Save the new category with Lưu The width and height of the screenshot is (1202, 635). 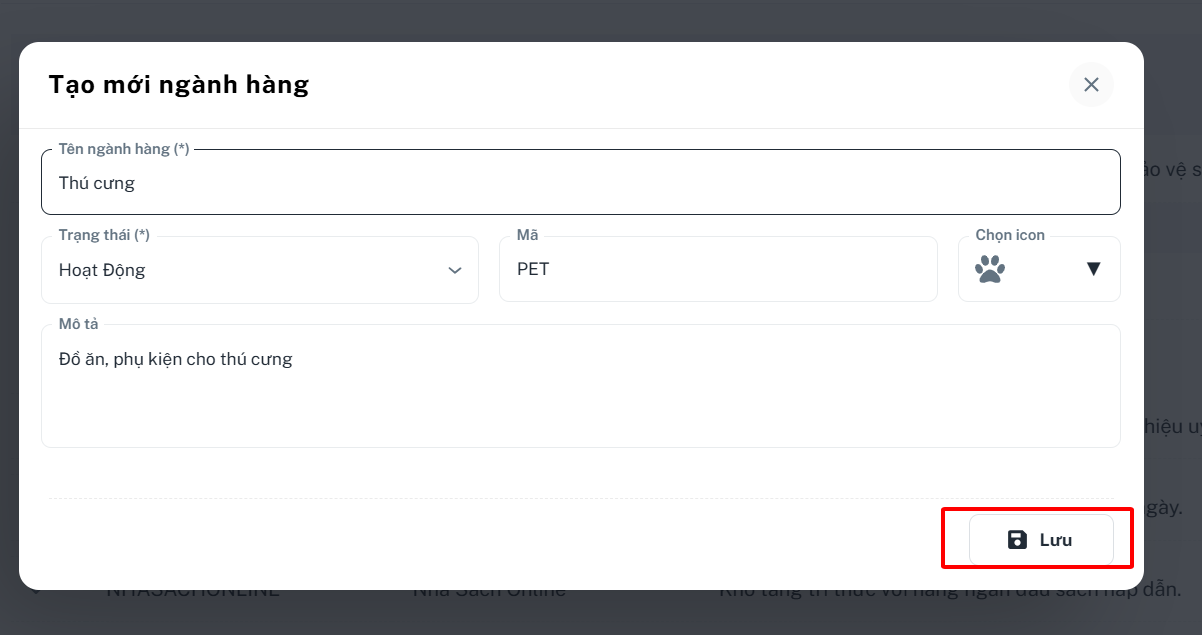pyautogui.click(x=1041, y=540)
